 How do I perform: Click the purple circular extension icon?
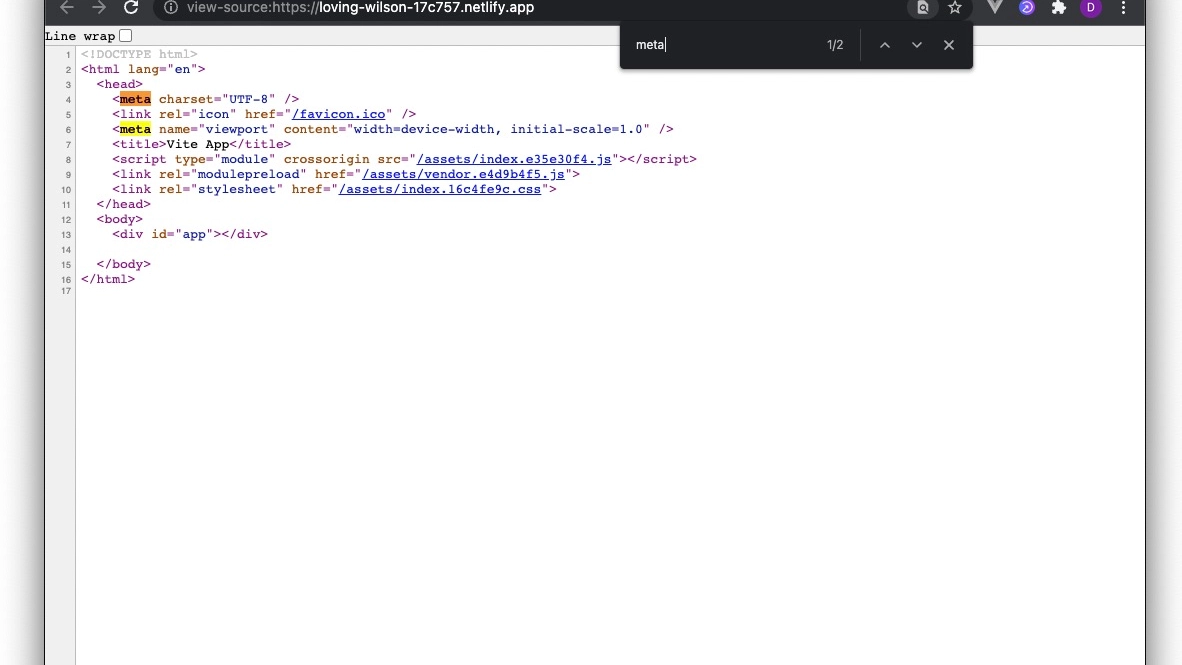(1026, 8)
